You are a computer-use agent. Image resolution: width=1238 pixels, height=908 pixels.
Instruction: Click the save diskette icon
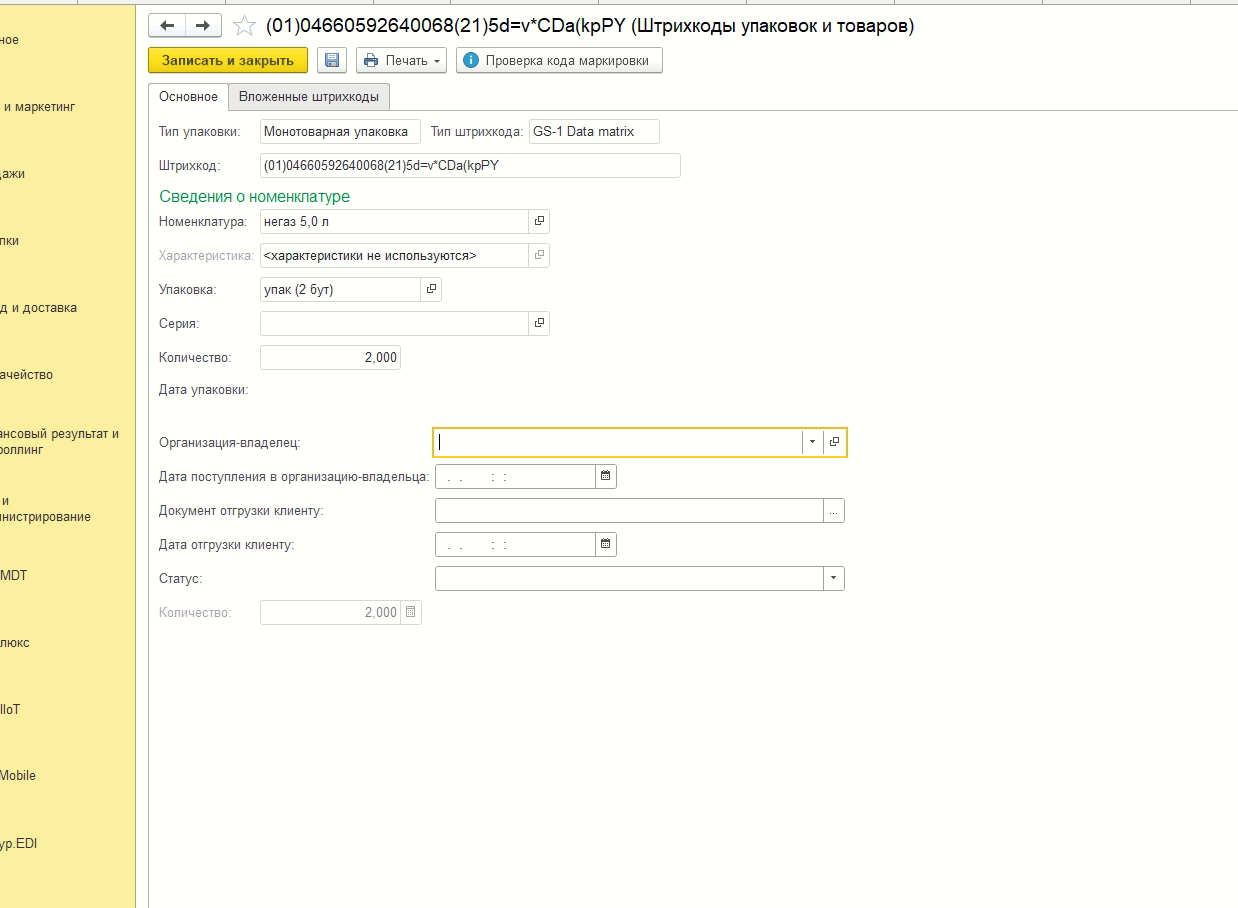coord(332,61)
